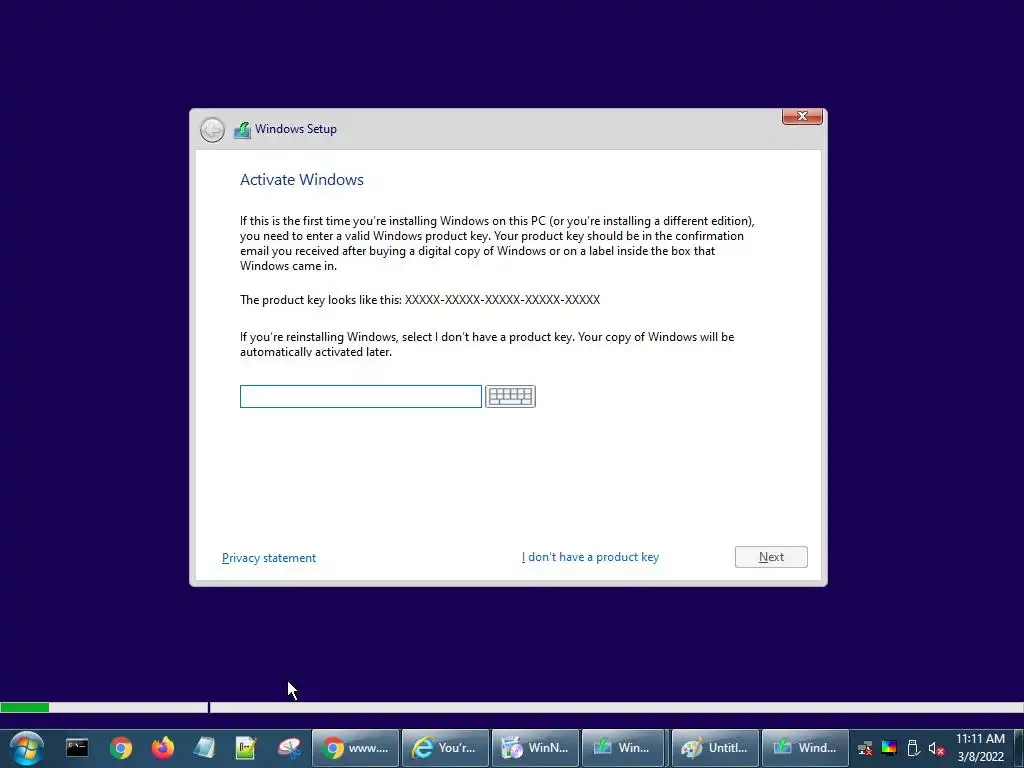This screenshot has height=768, width=1024.
Task: Click the safely remove hardware tray icon
Action: (913, 748)
